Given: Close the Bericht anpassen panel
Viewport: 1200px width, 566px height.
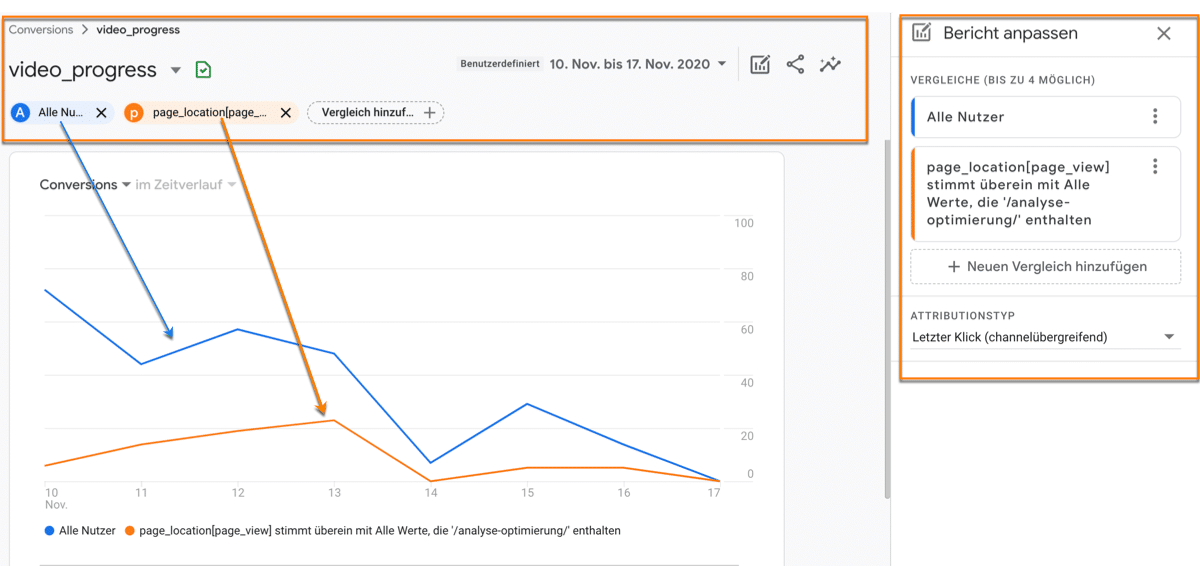Looking at the screenshot, I should point(1164,33).
